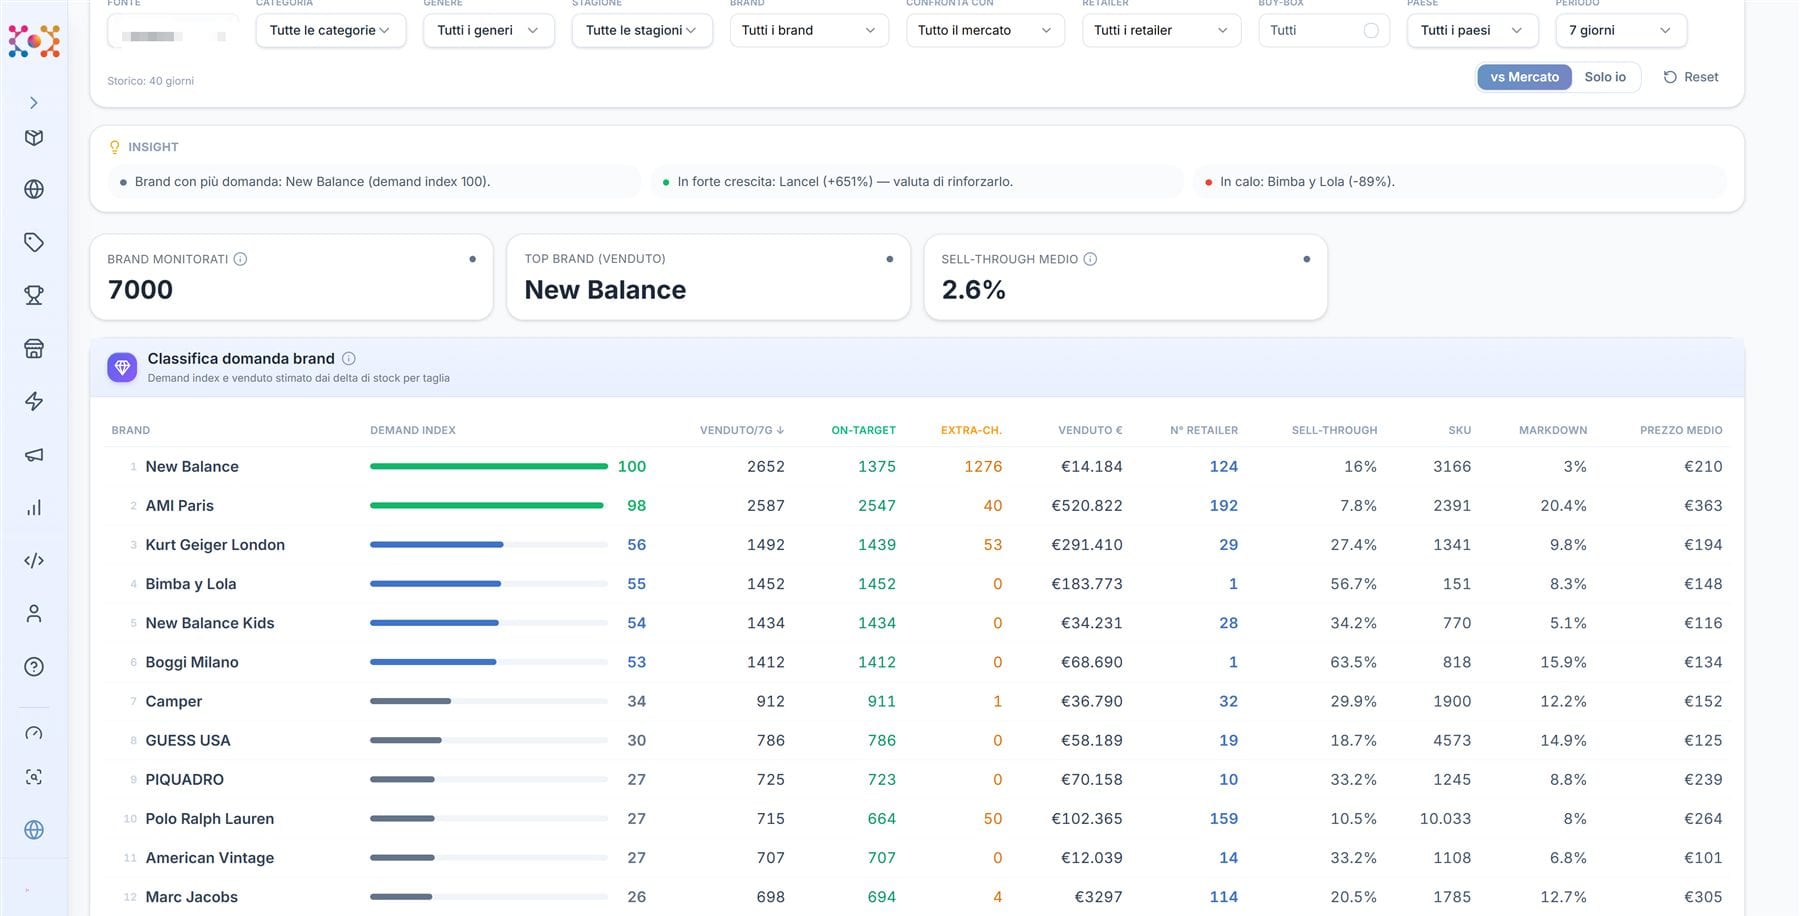Click the purple diamond icon of Classifica
This screenshot has height=916, width=1800.
pos(122,367)
